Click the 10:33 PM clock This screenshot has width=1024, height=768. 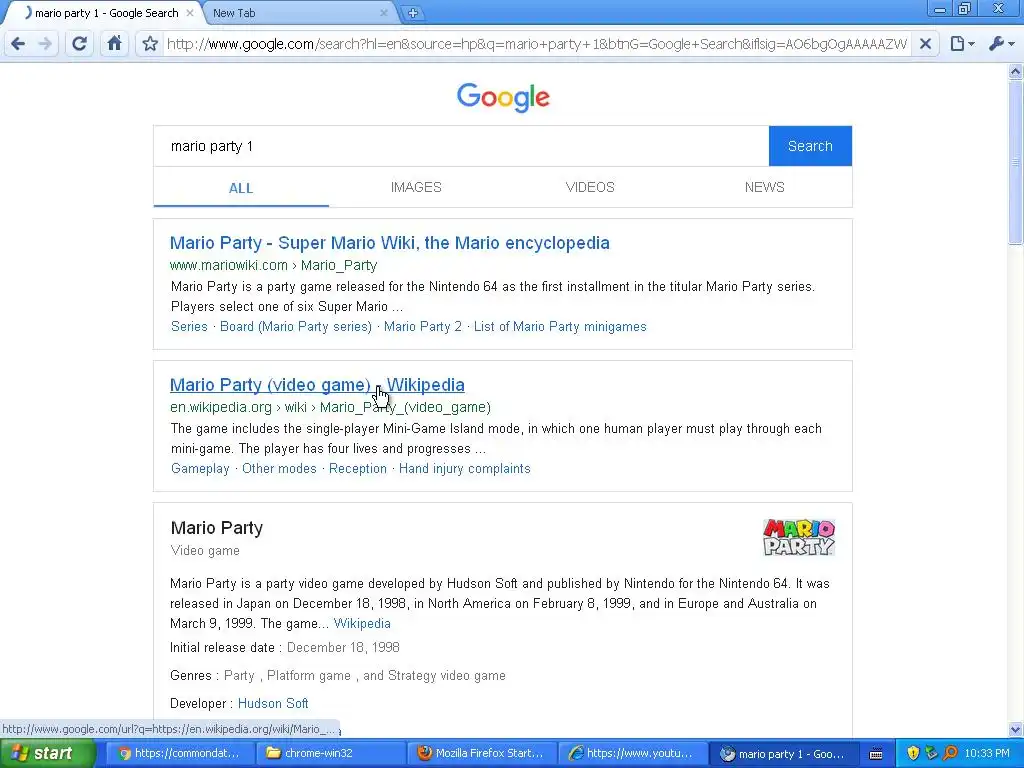click(x=987, y=754)
